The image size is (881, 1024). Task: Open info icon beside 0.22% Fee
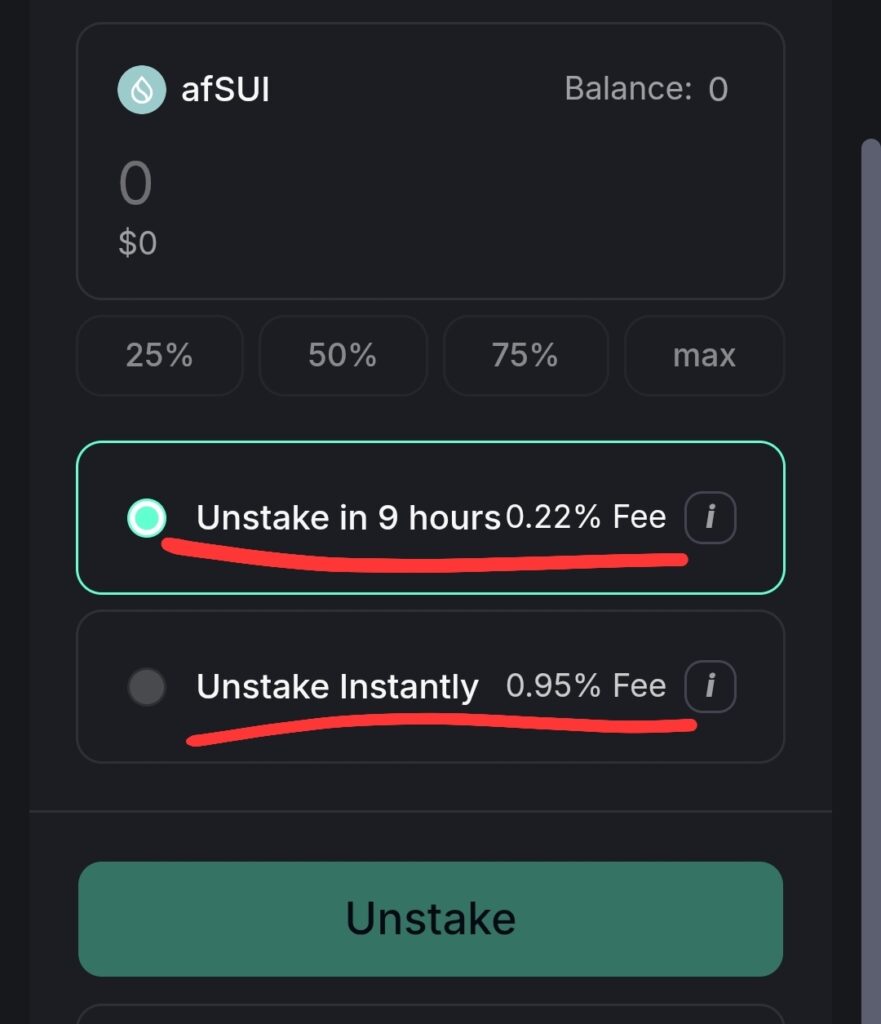(710, 517)
